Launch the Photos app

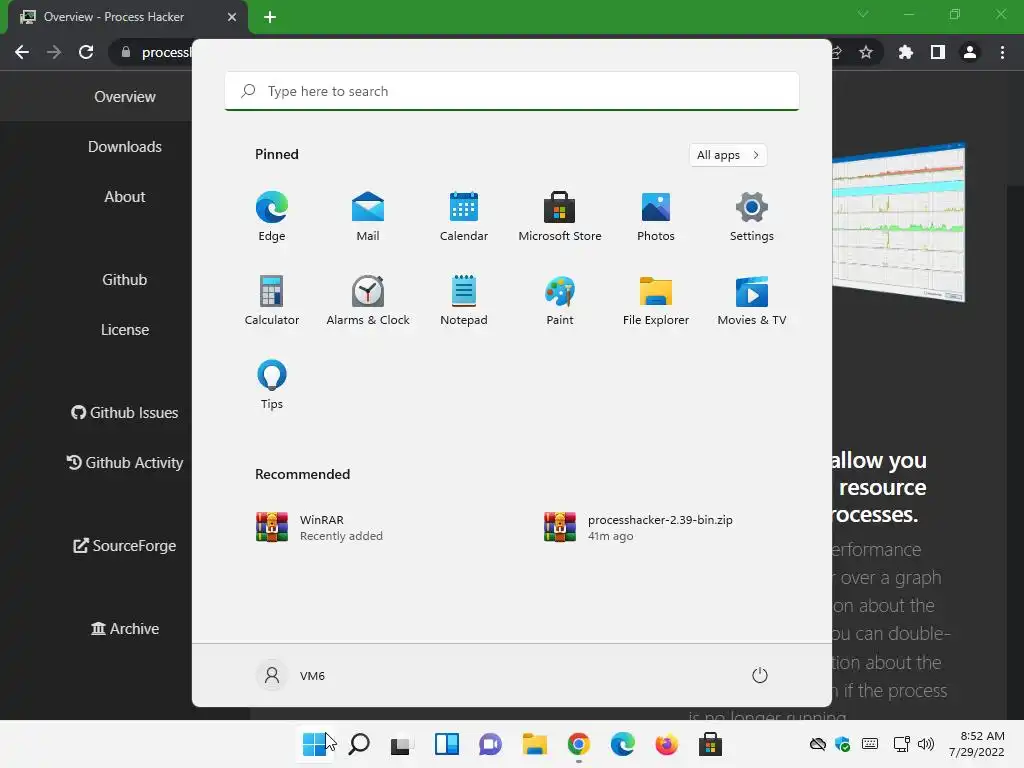coord(656,216)
